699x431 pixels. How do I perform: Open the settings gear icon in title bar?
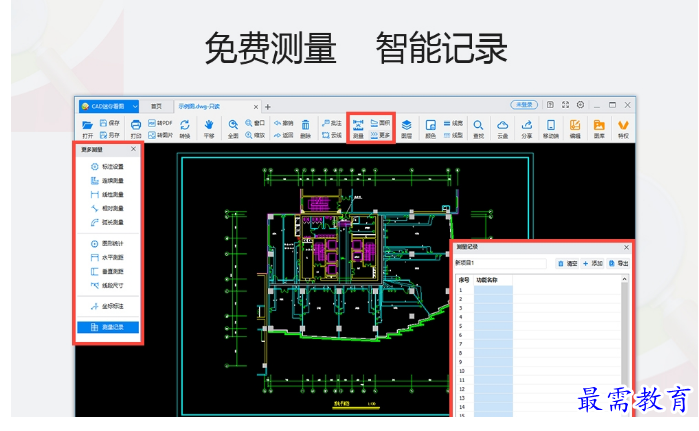[x=580, y=105]
